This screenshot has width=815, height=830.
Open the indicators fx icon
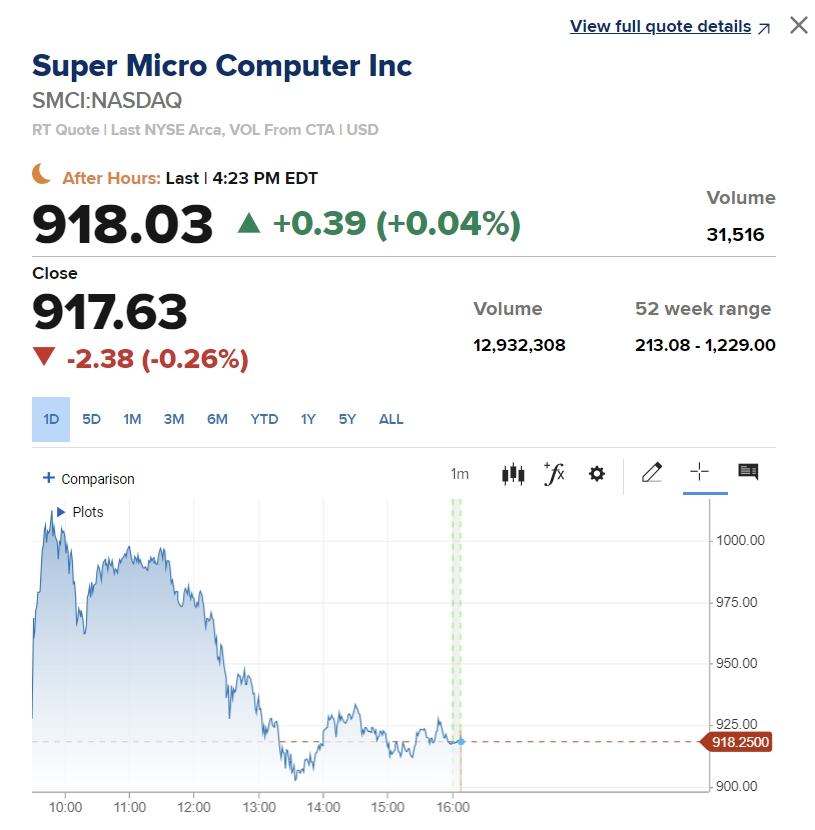click(x=554, y=474)
